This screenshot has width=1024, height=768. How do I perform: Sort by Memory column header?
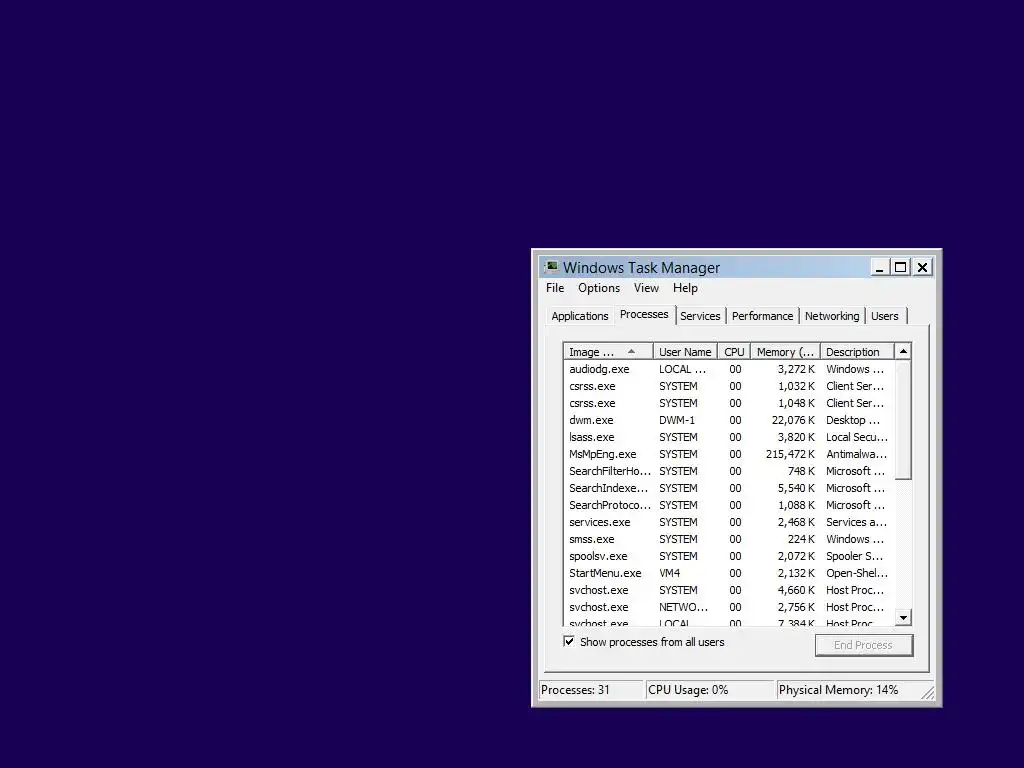(x=785, y=352)
